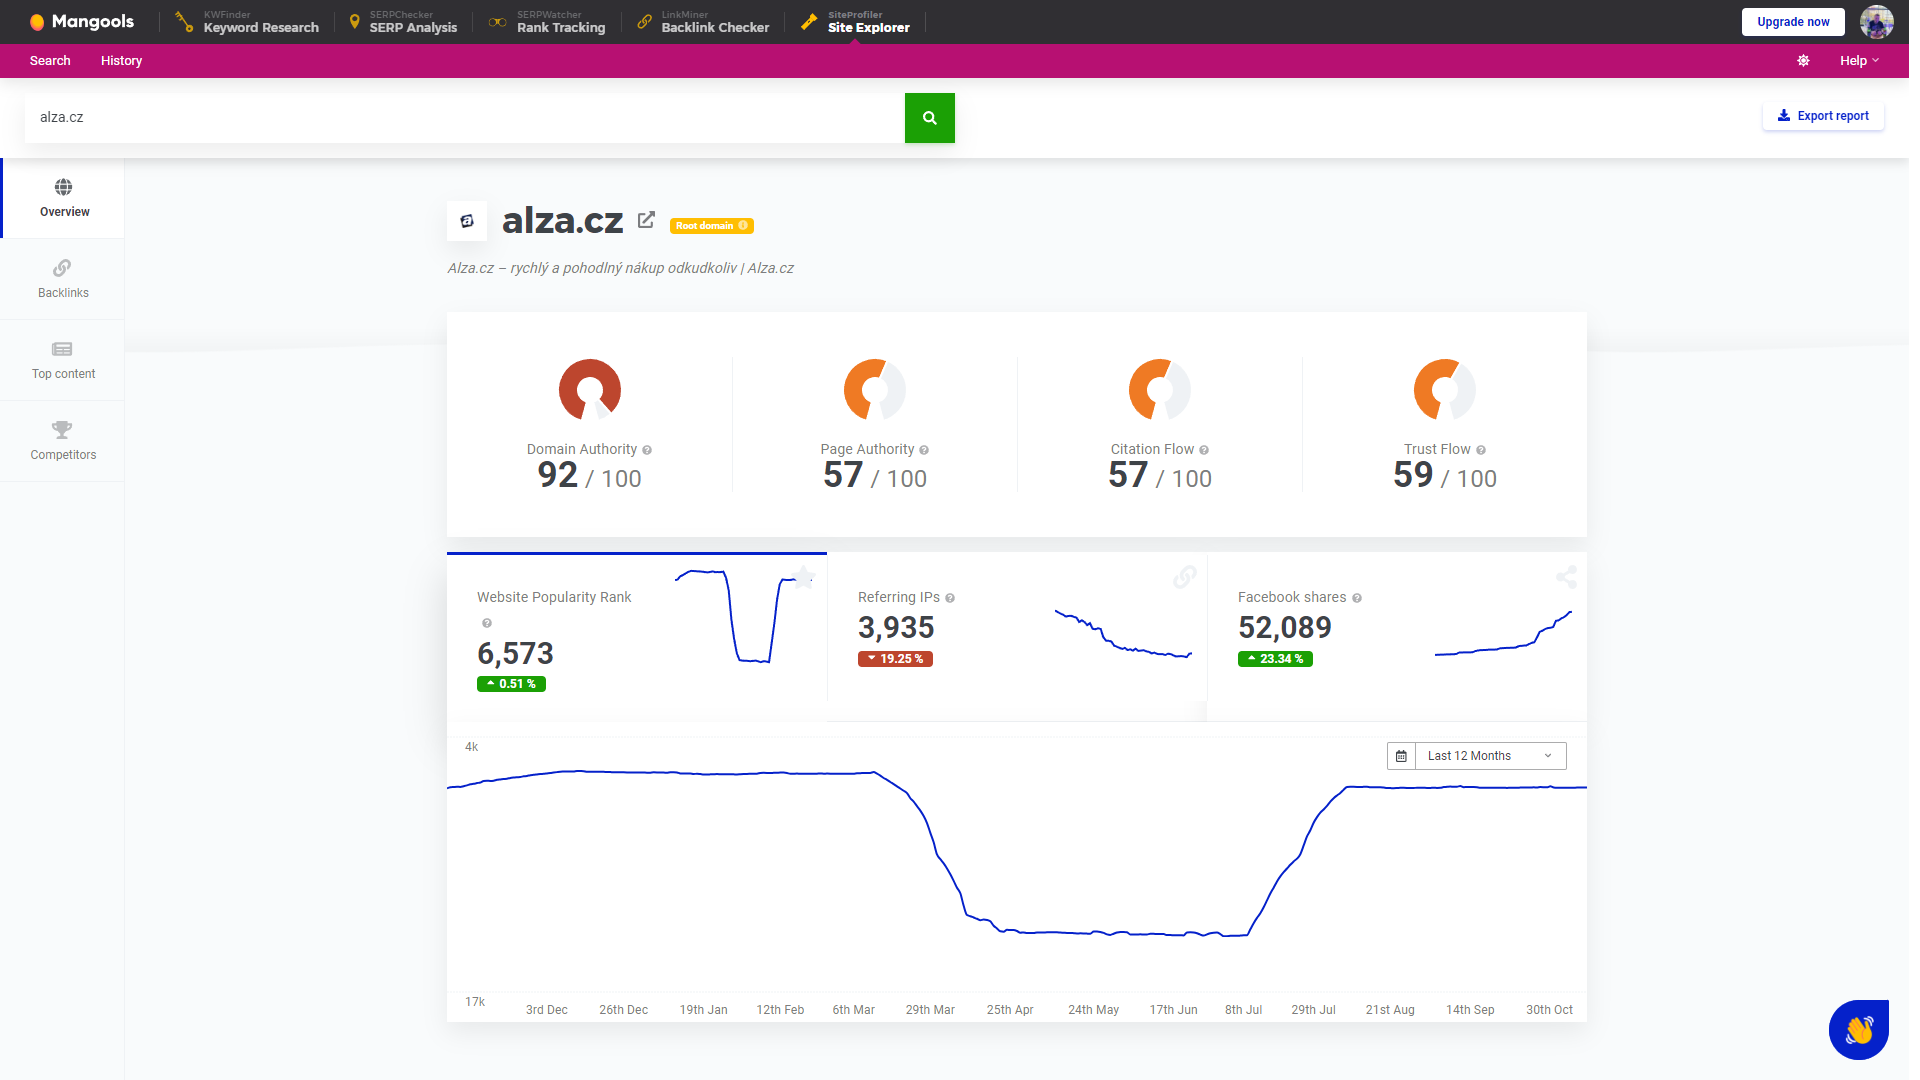The height and width of the screenshot is (1080, 1920).
Task: Click Facebook shares help icon
Action: [1357, 598]
